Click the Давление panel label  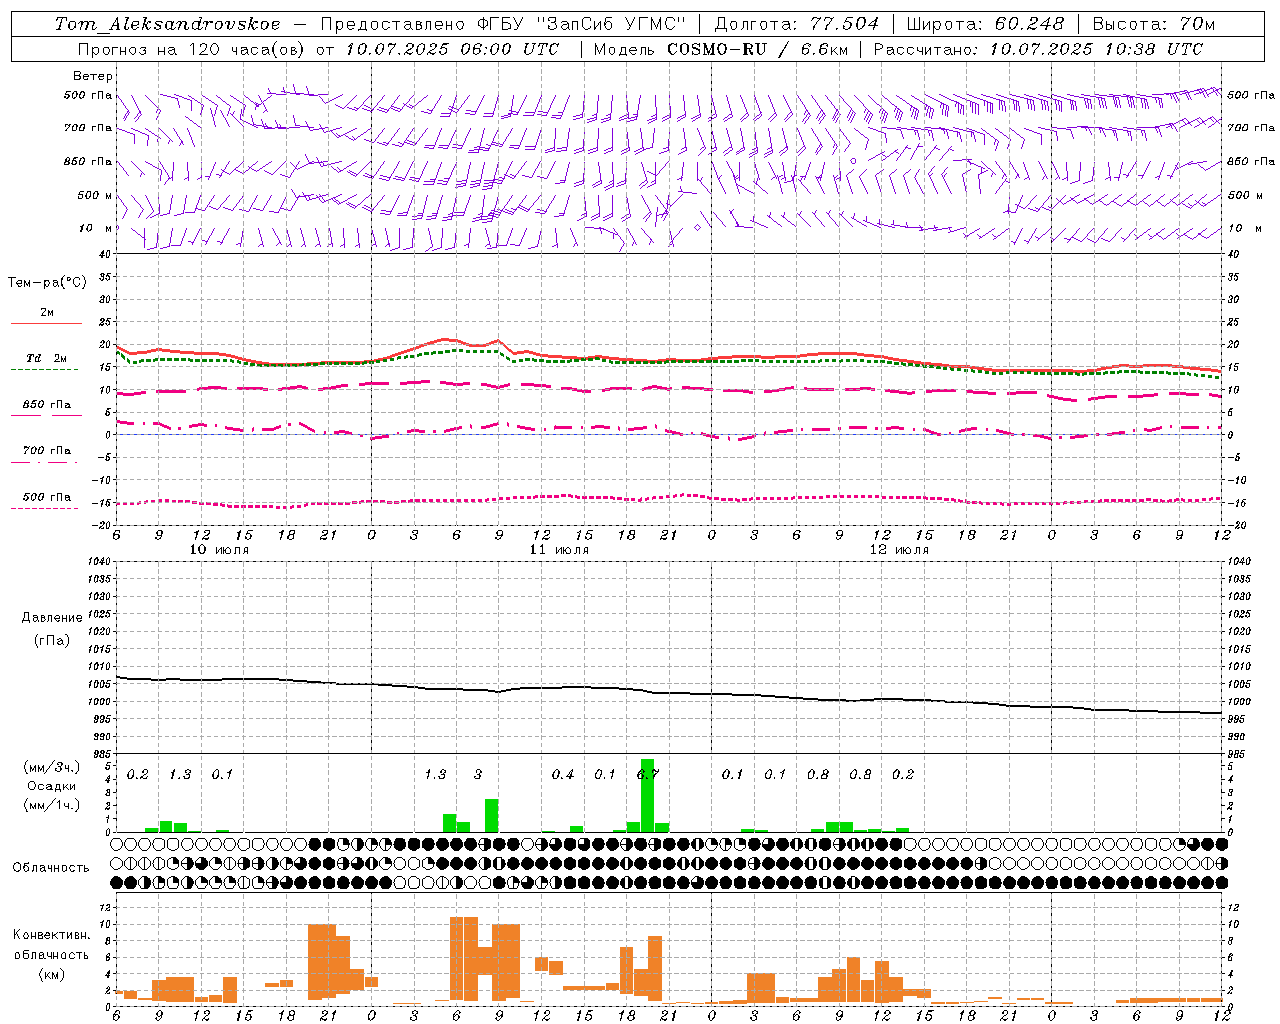[52, 618]
